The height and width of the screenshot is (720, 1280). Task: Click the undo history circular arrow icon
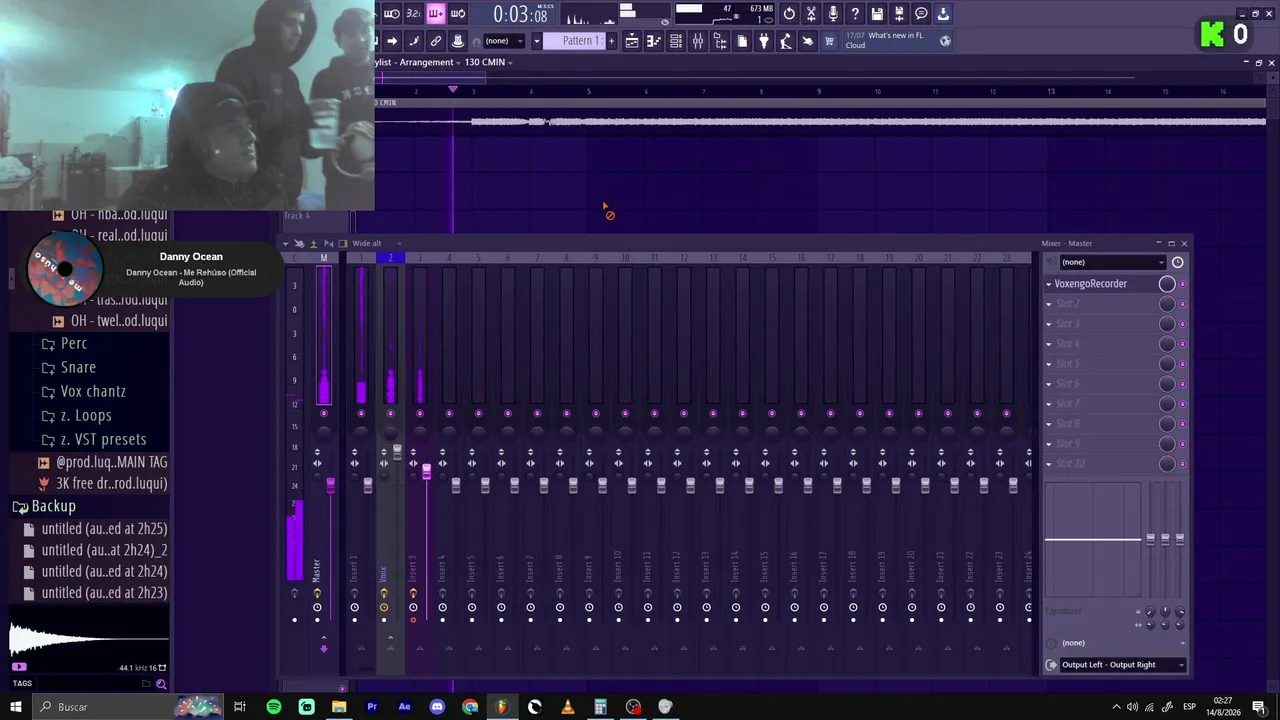point(789,14)
